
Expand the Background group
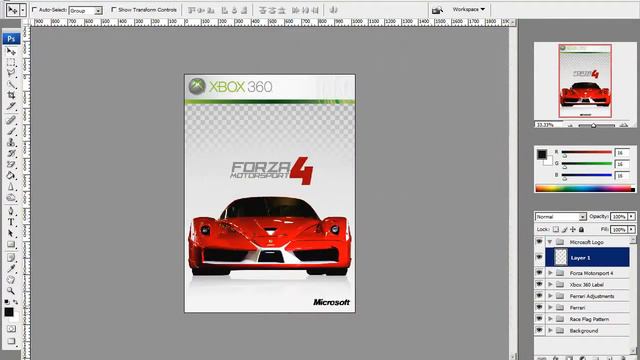550,330
